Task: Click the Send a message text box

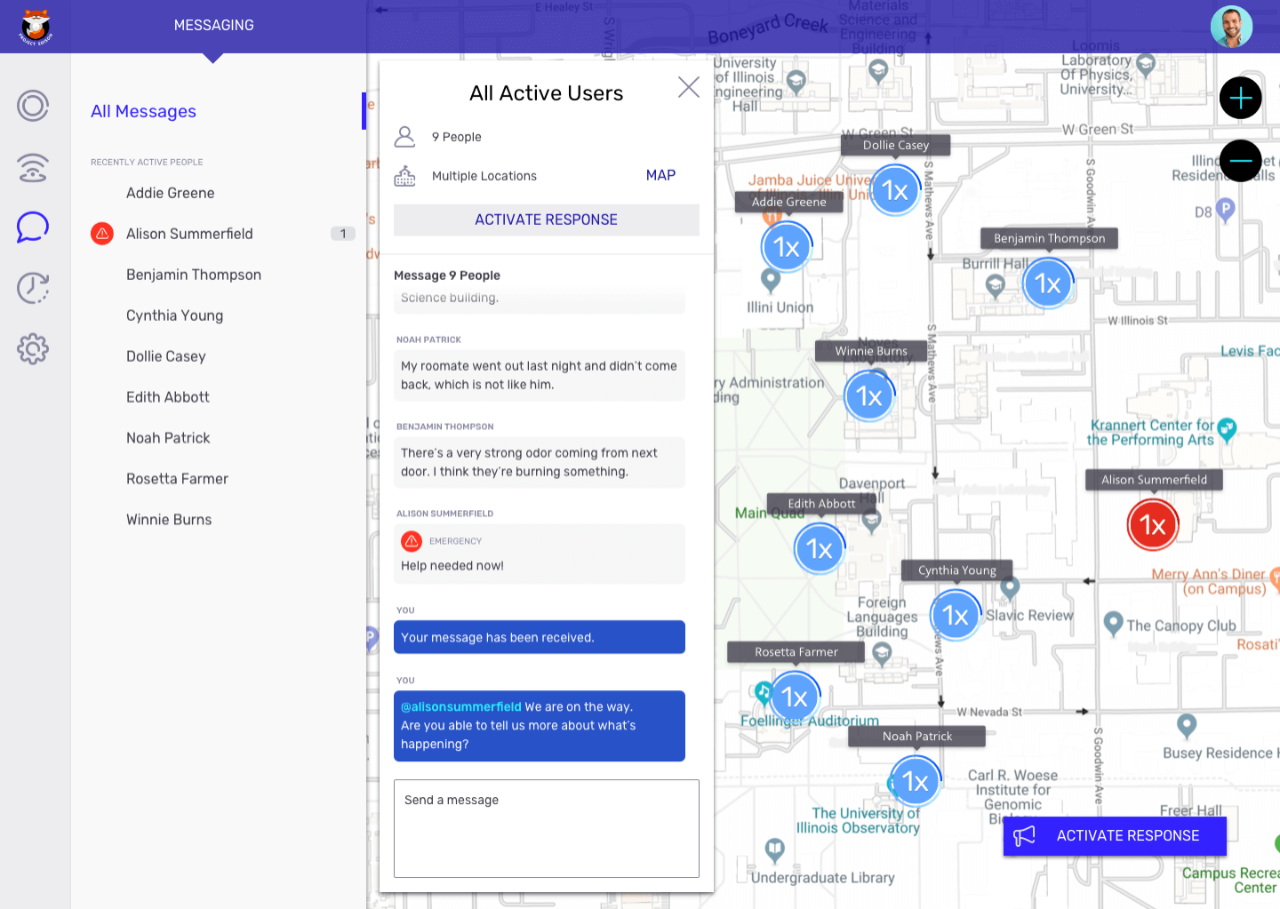Action: (546, 828)
